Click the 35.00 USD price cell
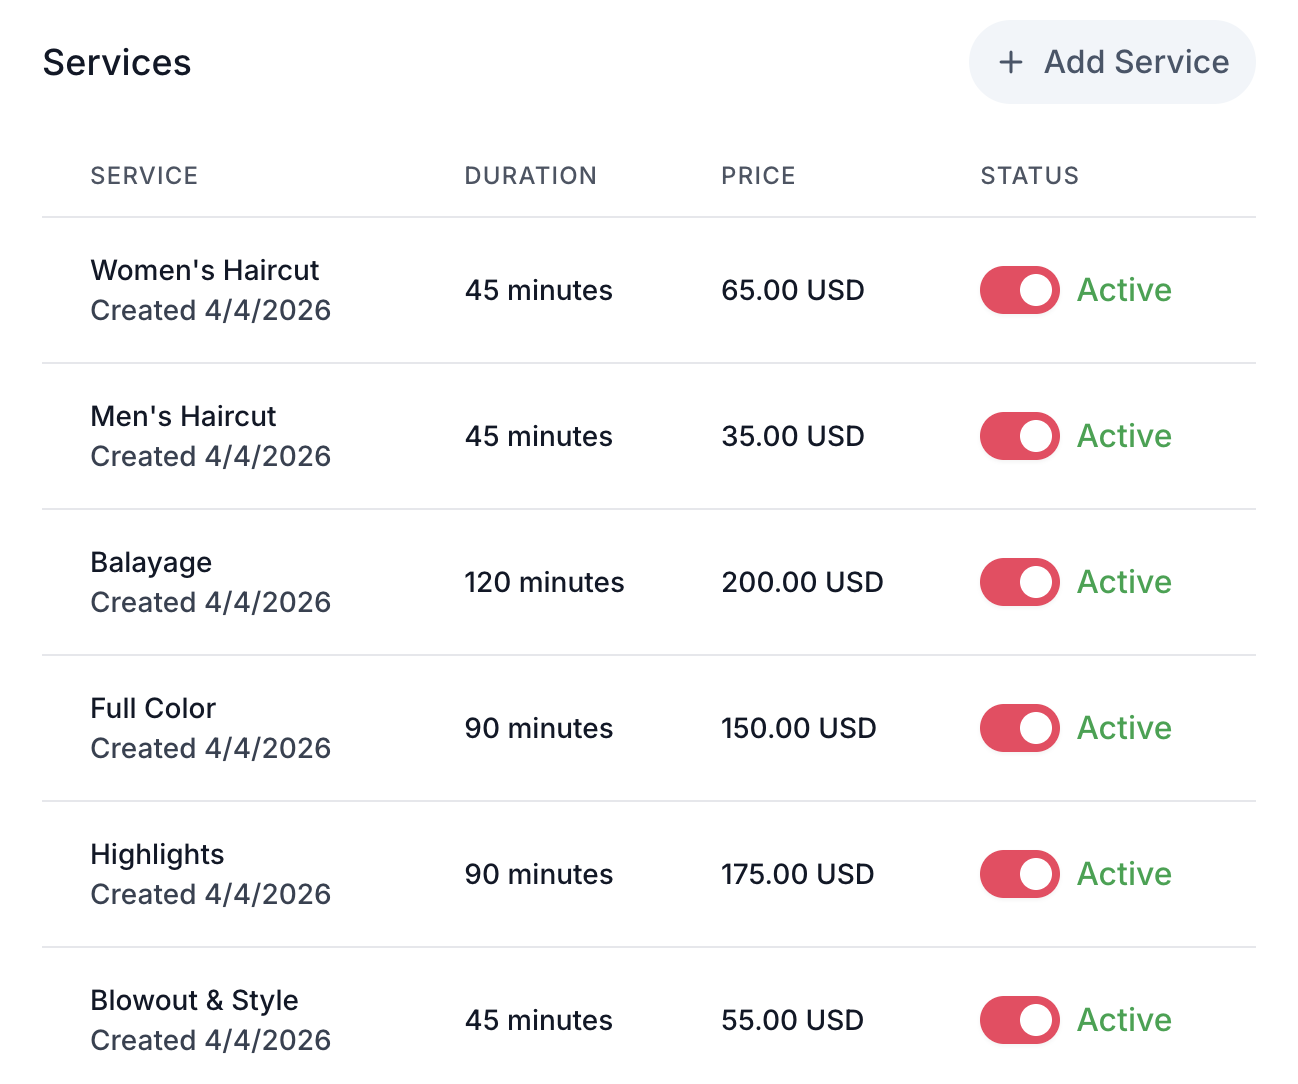Screen dimensions: 1298x1084 [x=793, y=436]
